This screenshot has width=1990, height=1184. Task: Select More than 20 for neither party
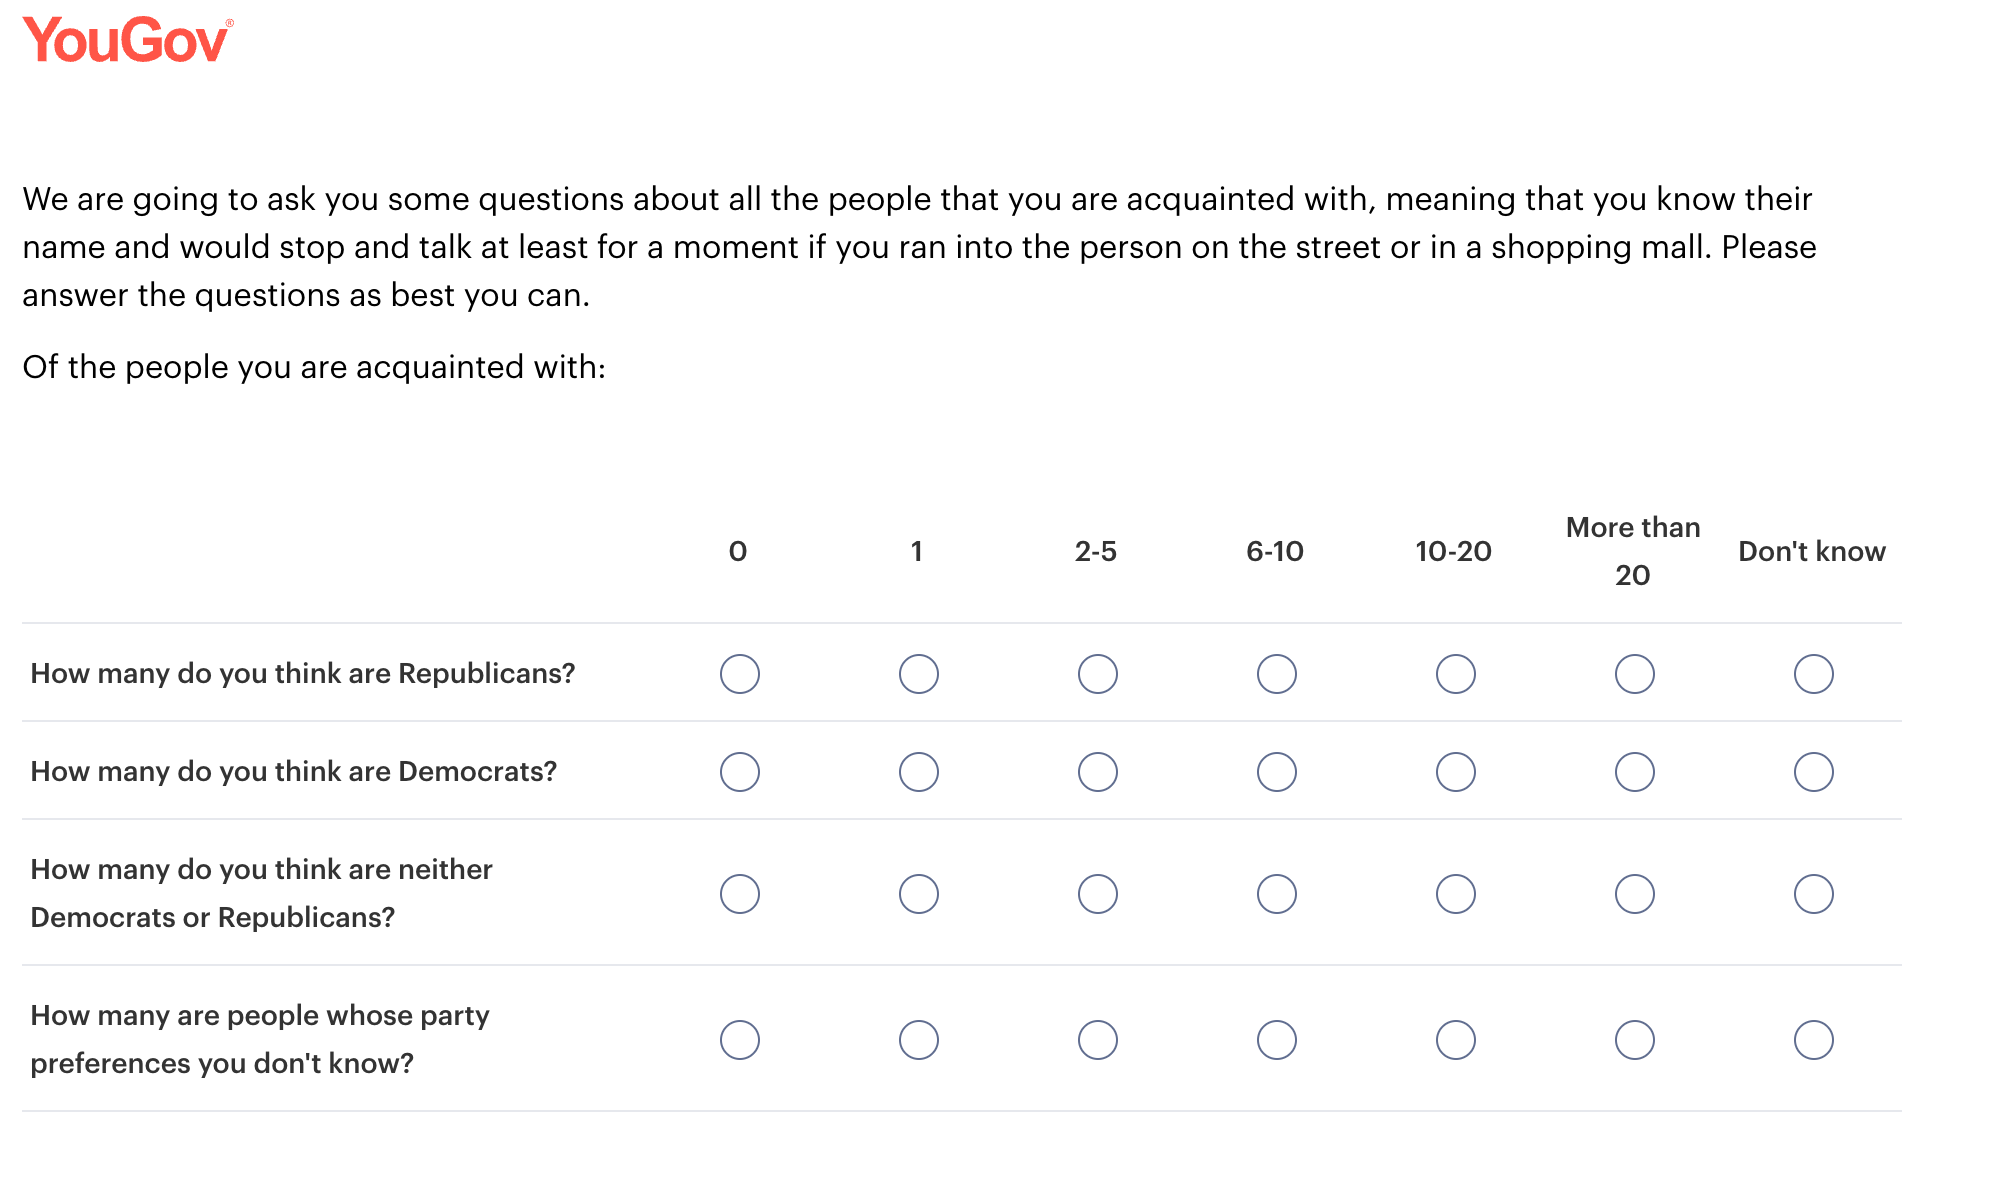1634,894
